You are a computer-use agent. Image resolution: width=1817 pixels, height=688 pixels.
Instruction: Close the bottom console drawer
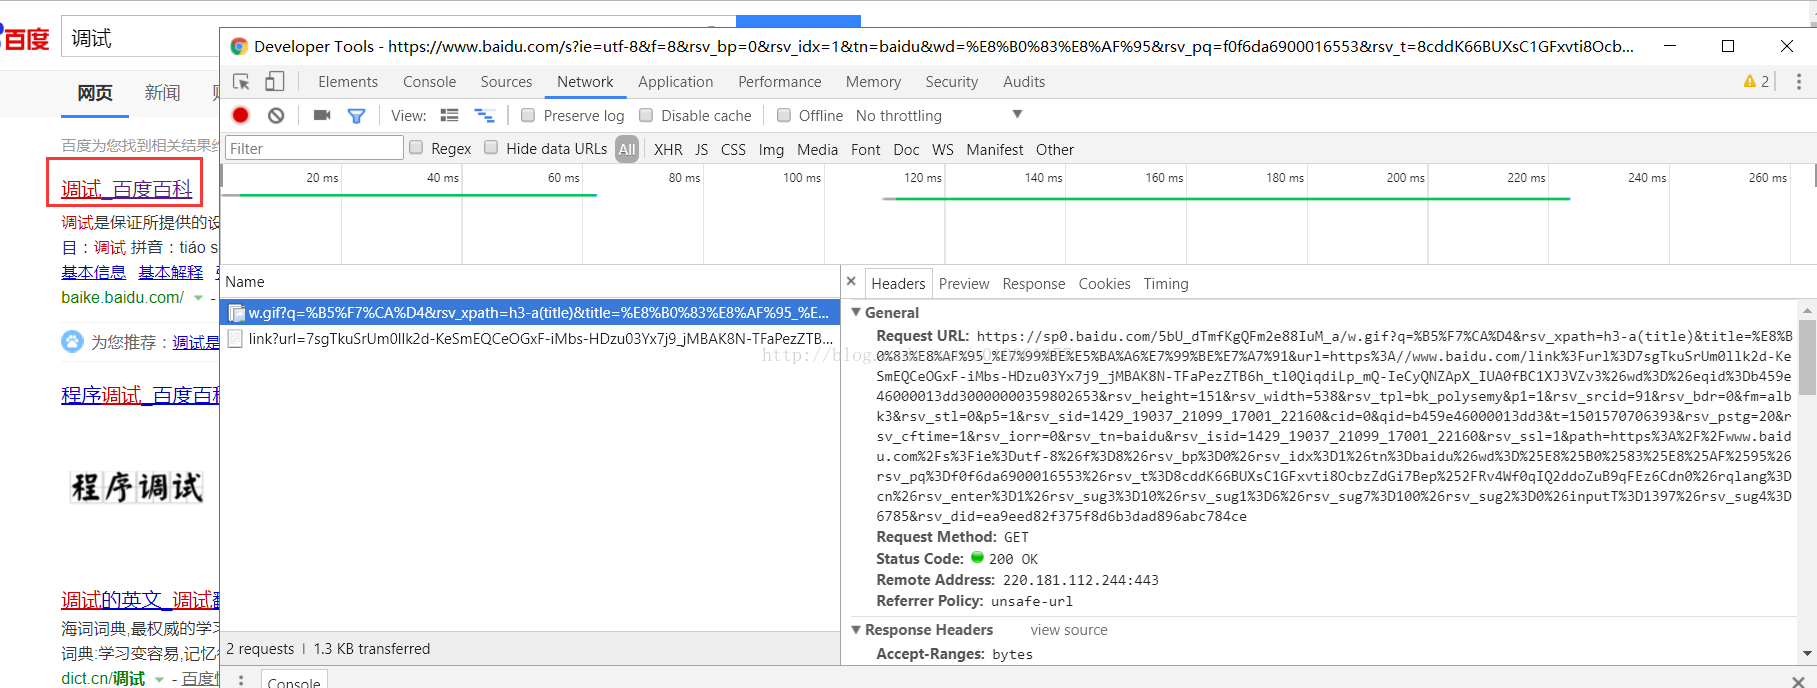(1798, 682)
